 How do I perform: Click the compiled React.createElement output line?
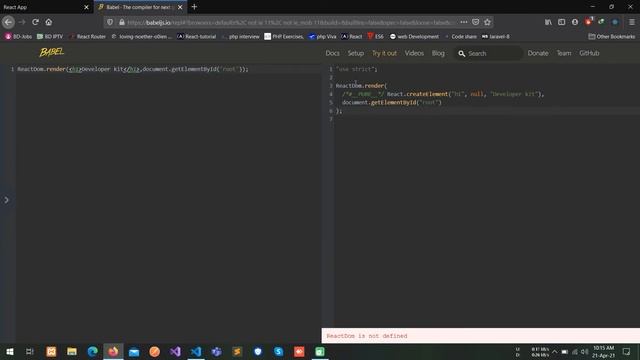tap(443, 94)
